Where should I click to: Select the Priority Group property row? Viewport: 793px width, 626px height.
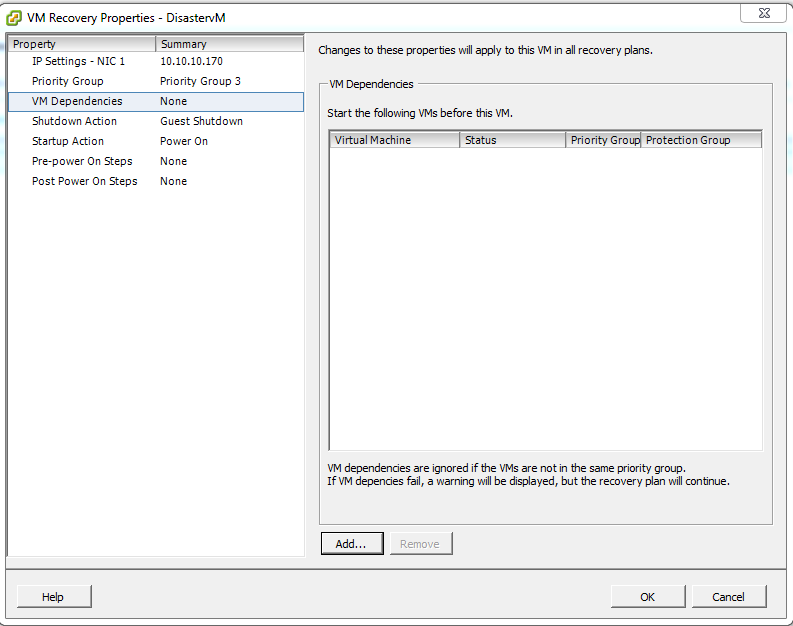tap(156, 81)
